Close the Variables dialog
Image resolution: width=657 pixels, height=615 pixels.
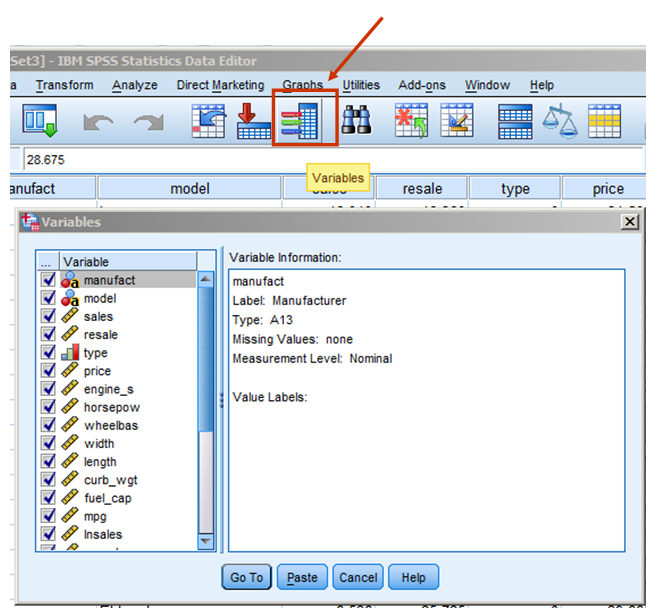pos(629,221)
